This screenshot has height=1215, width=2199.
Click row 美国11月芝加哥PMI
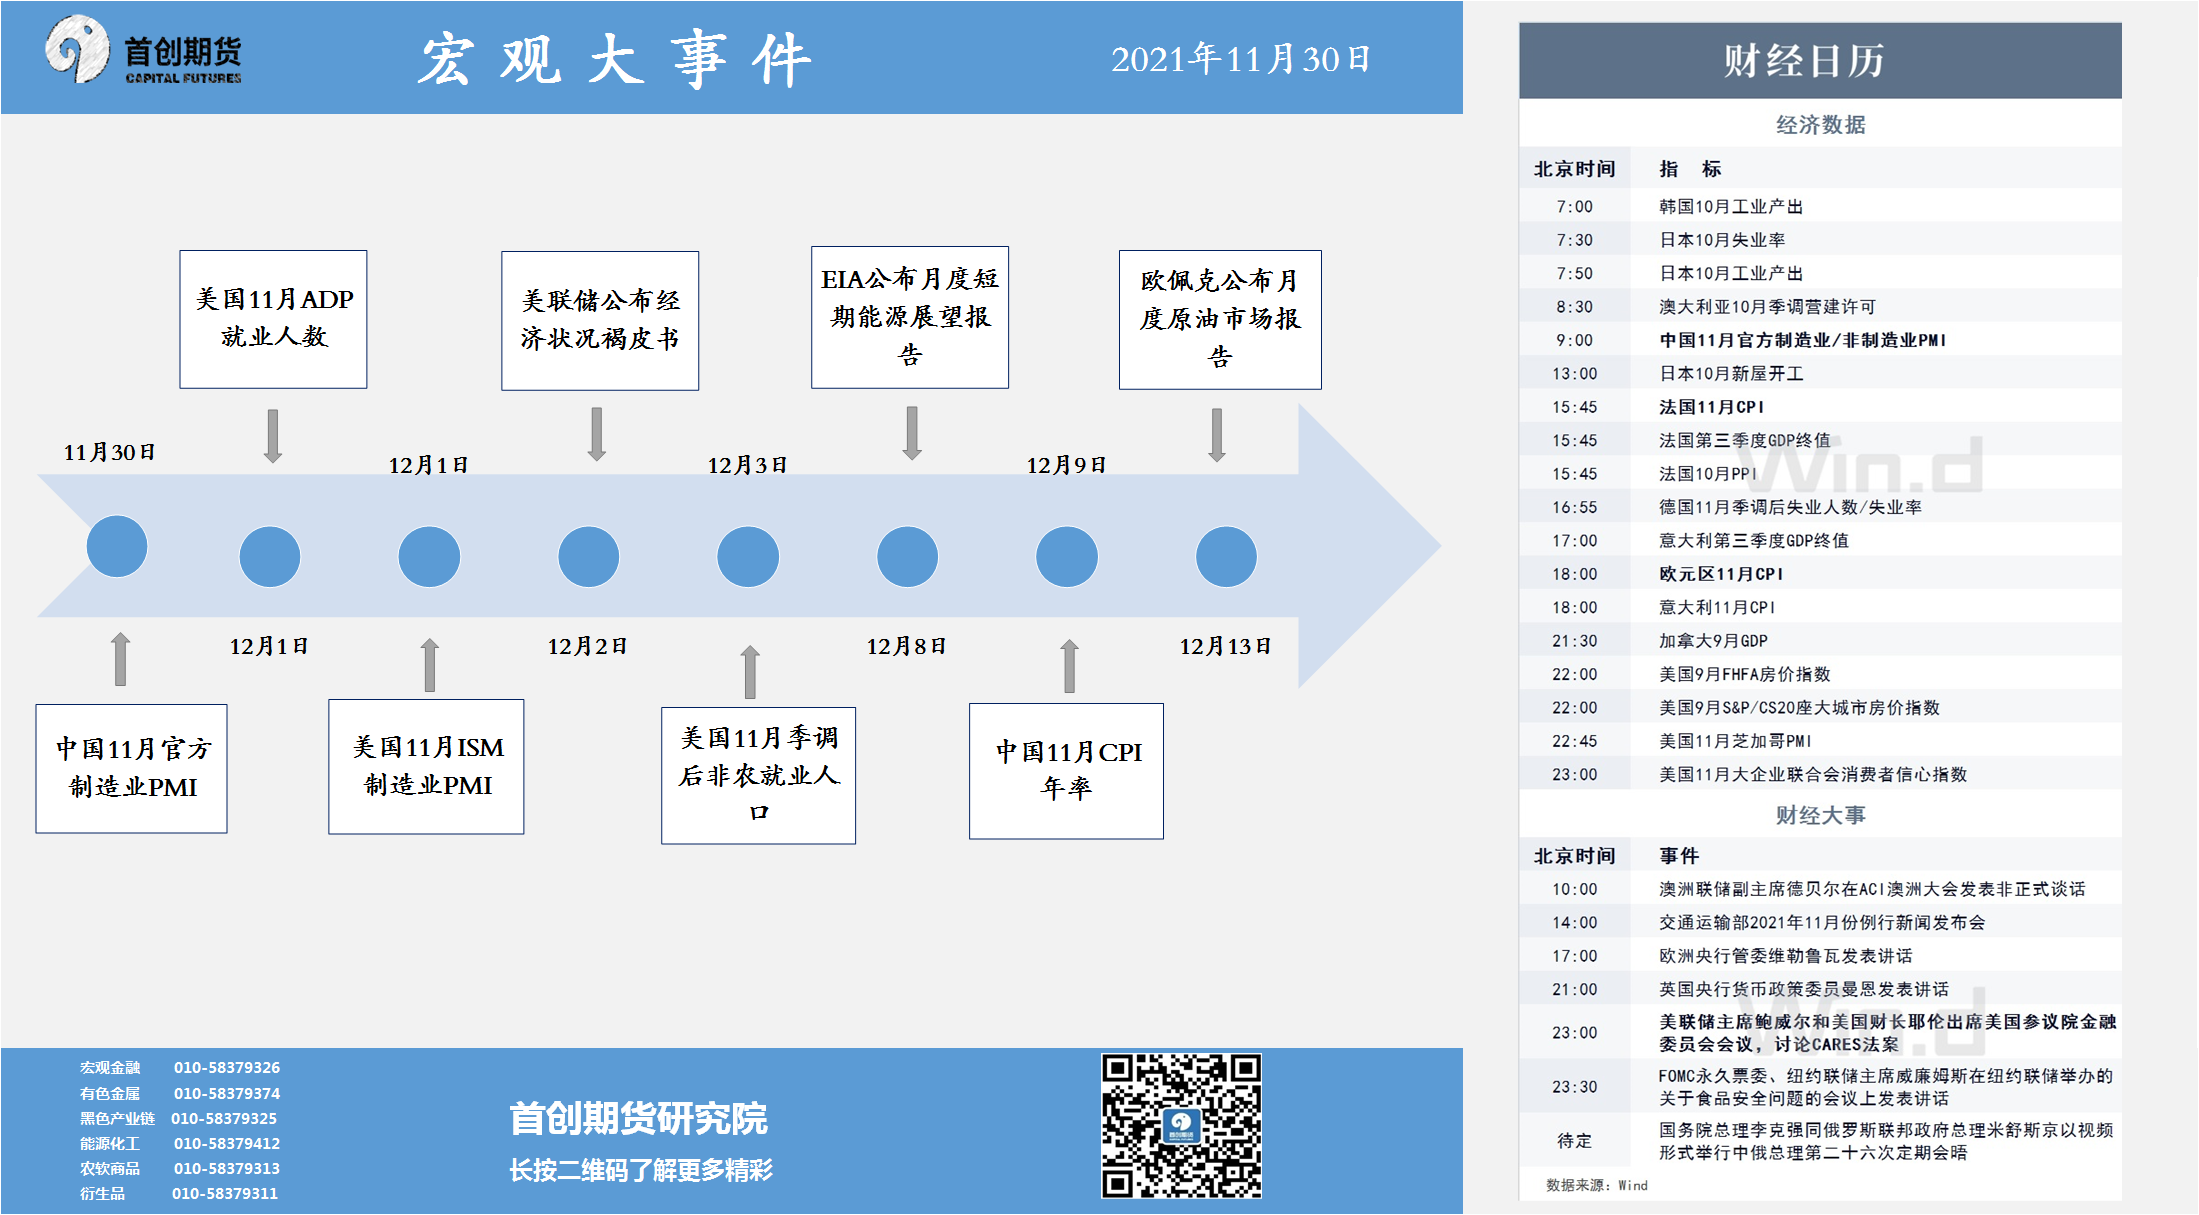tap(1820, 741)
